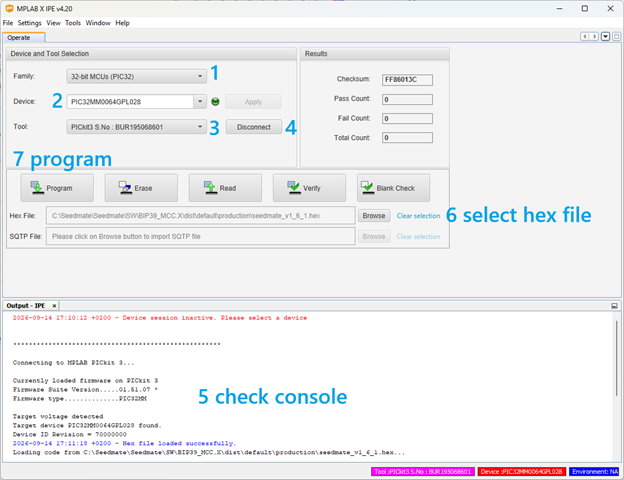Click 'Device ID Revision' console line
Image resolution: width=624 pixels, height=480 pixels.
tap(70, 434)
